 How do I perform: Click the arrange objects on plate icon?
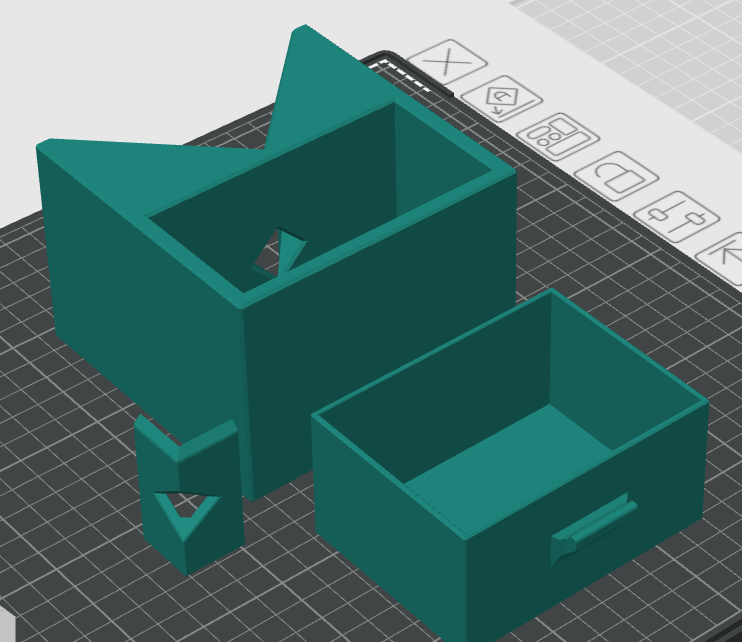(x=559, y=136)
